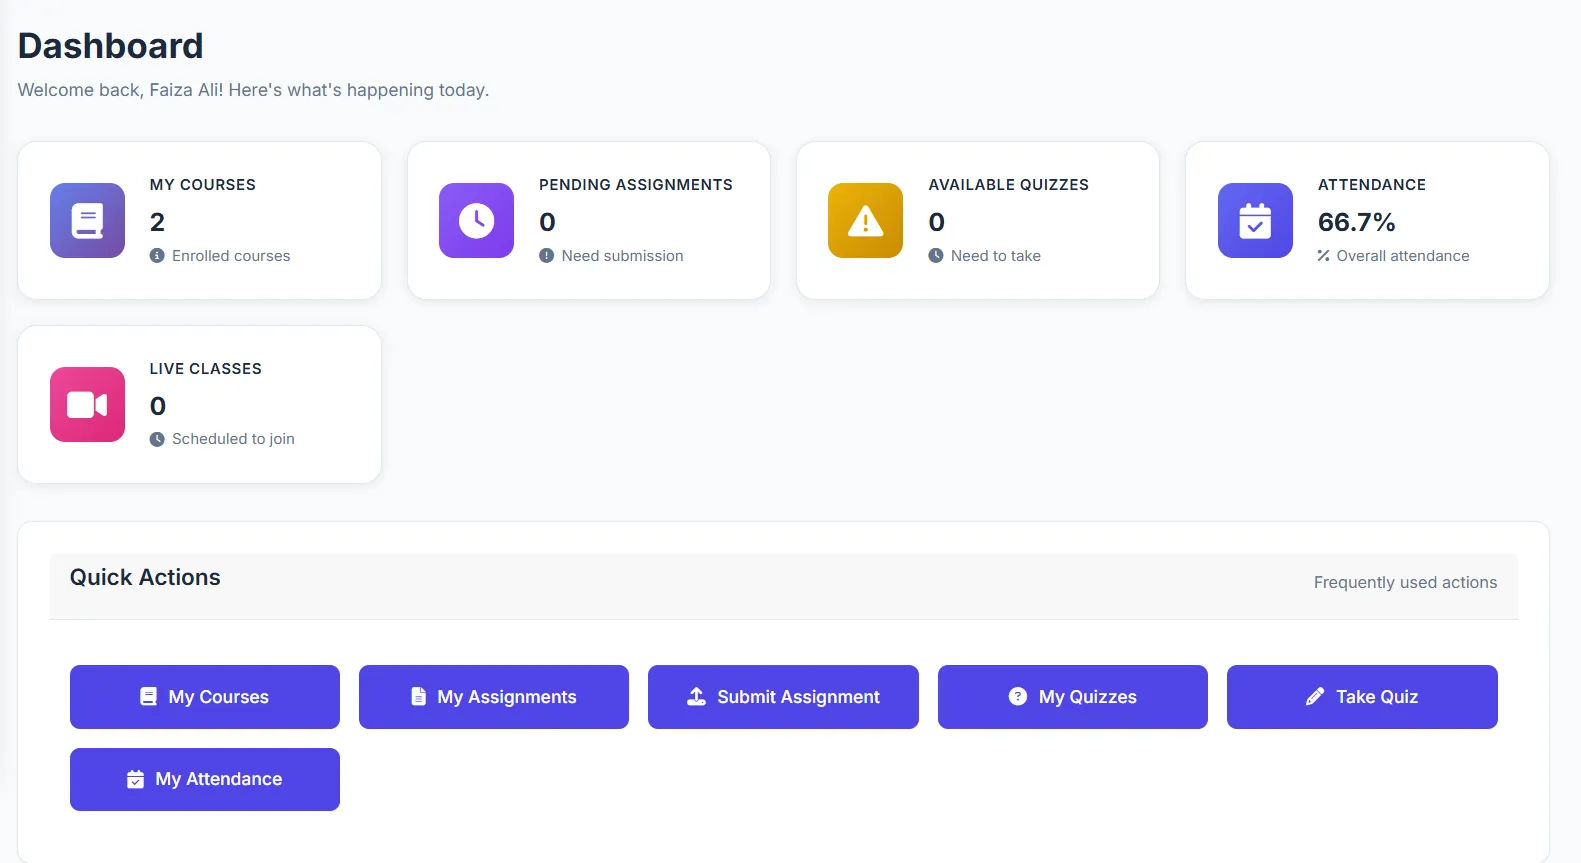Viewport: 1581px width, 863px height.
Task: Click the purple book icon in My Courses card
Action: pyautogui.click(x=87, y=220)
